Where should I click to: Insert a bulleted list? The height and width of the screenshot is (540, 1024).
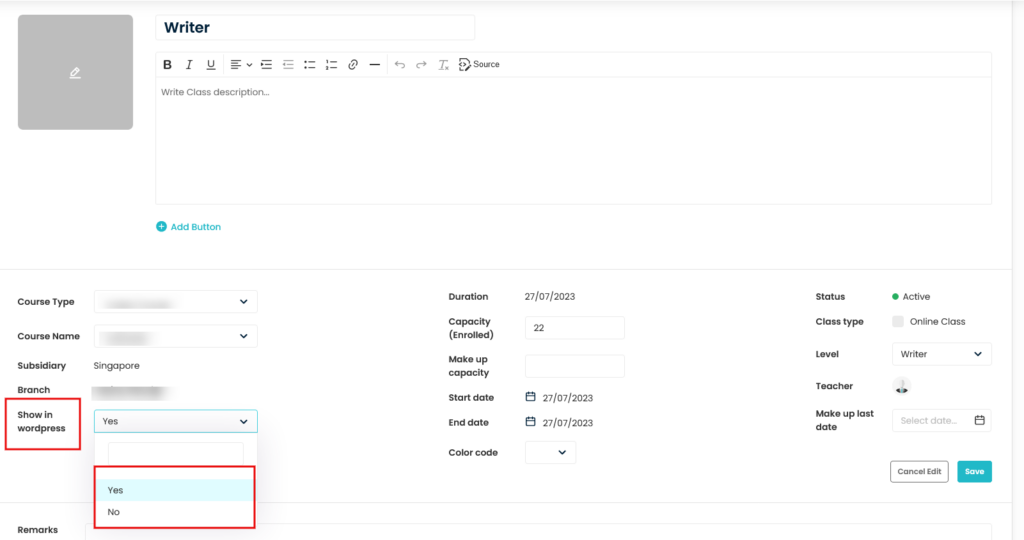pyautogui.click(x=310, y=65)
